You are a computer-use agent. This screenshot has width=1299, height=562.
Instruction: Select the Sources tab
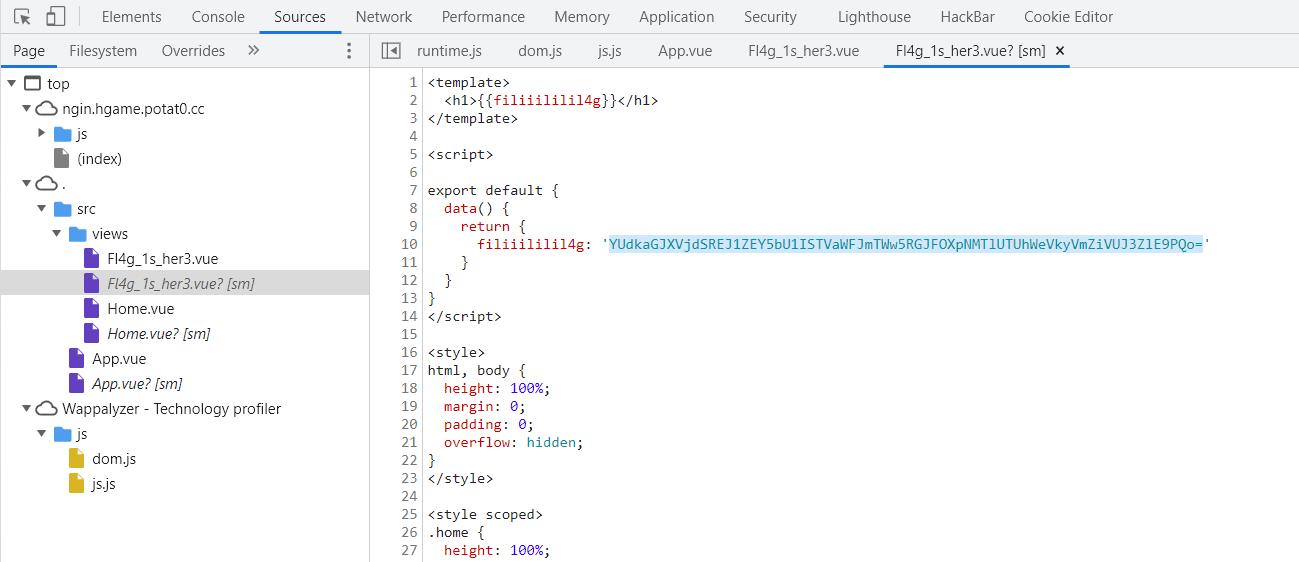300,17
